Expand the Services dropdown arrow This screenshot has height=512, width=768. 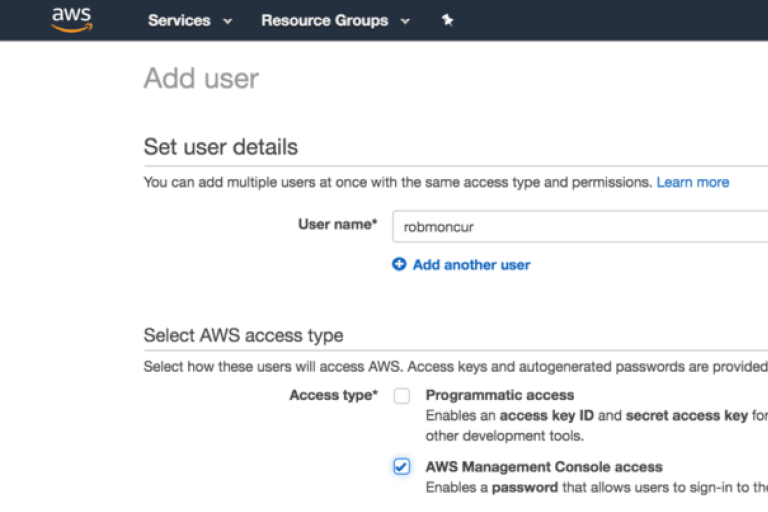pos(228,21)
